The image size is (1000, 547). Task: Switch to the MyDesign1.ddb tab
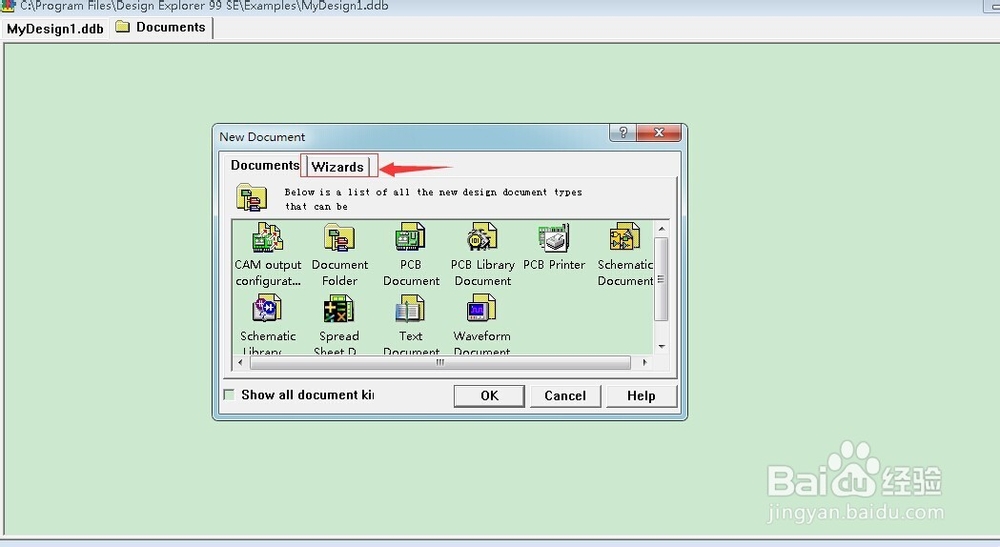[55, 29]
